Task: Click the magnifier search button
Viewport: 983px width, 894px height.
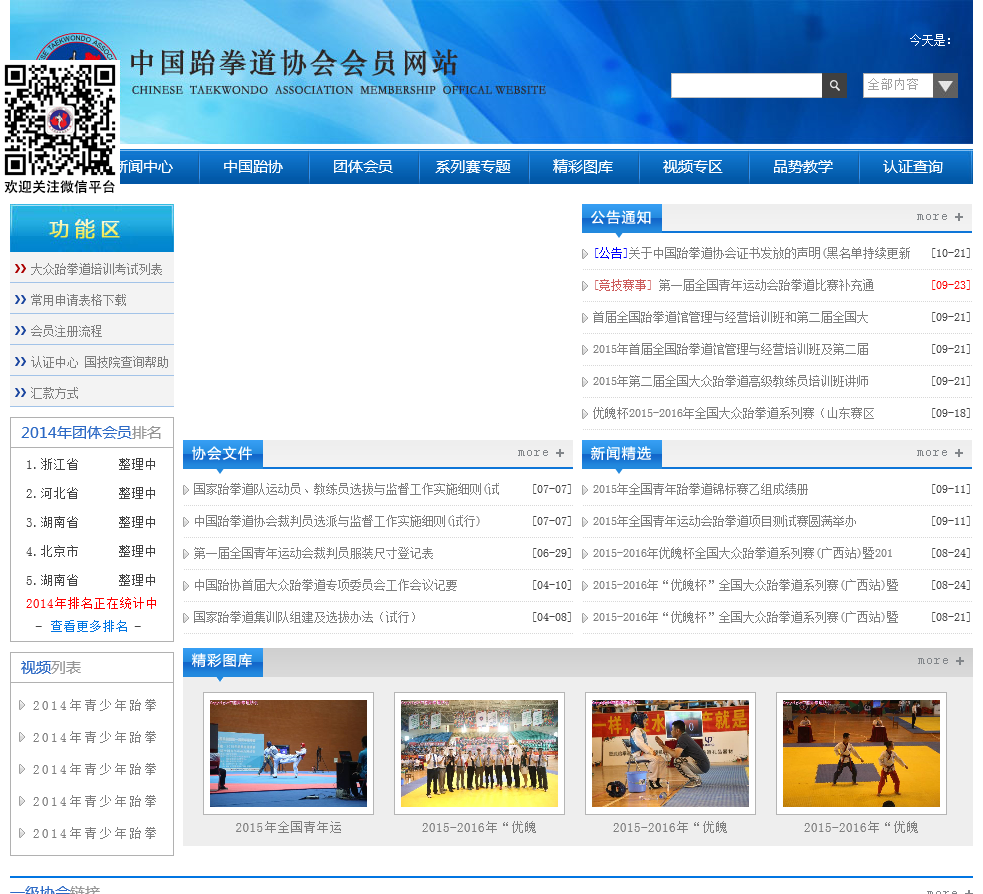Action: point(834,85)
